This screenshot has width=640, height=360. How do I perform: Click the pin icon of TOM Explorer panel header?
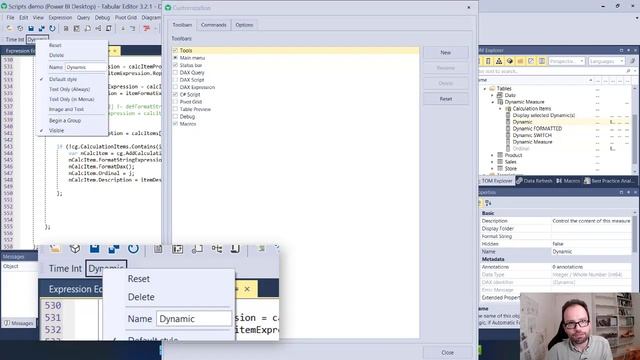point(629,50)
